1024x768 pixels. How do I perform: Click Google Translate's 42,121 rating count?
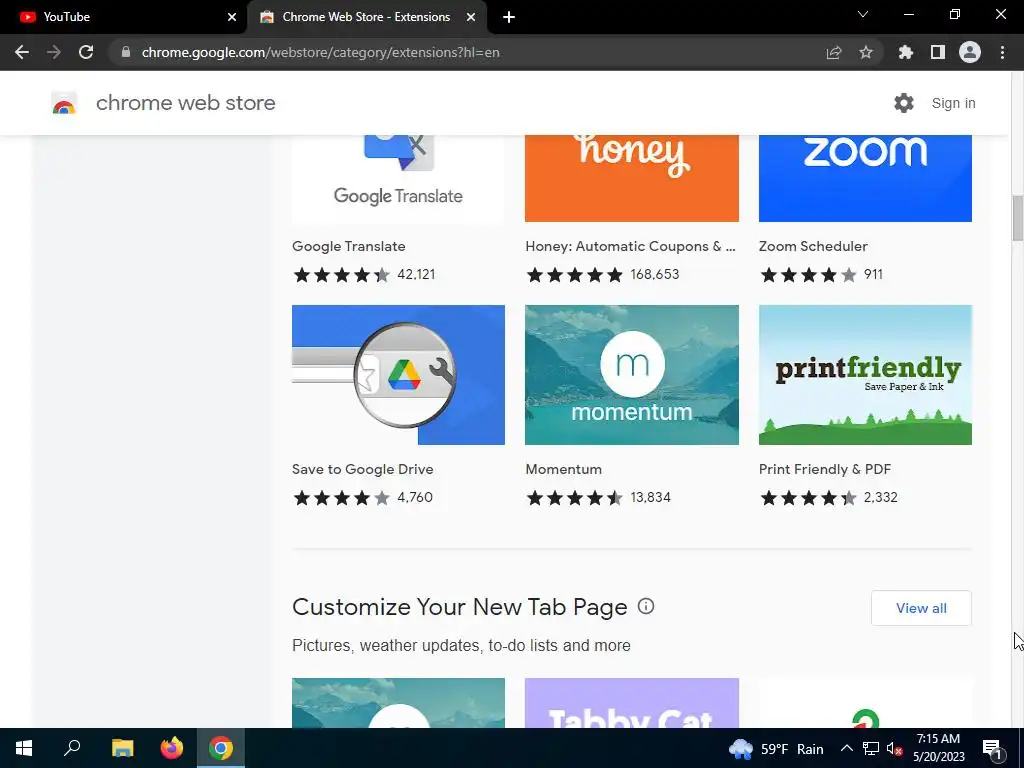pos(416,274)
